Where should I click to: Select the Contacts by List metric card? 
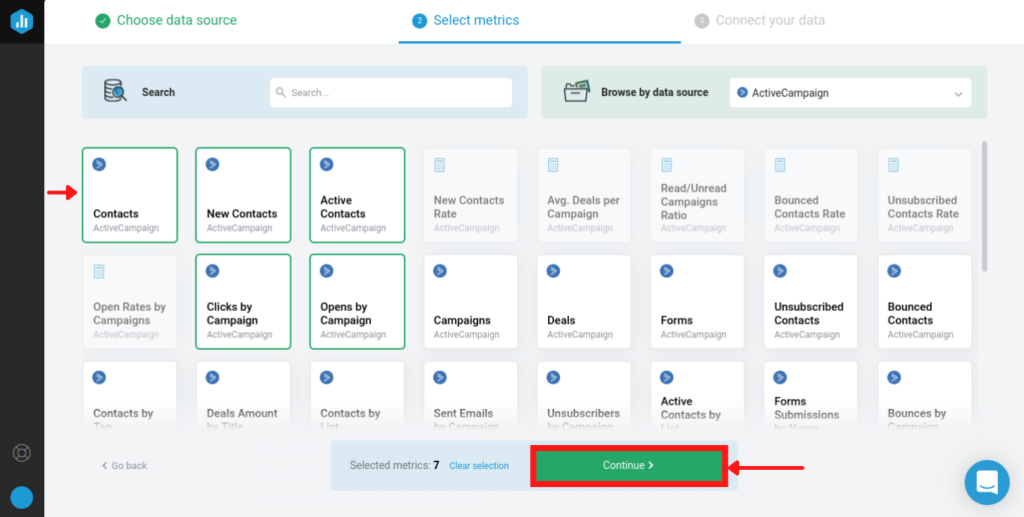click(357, 397)
